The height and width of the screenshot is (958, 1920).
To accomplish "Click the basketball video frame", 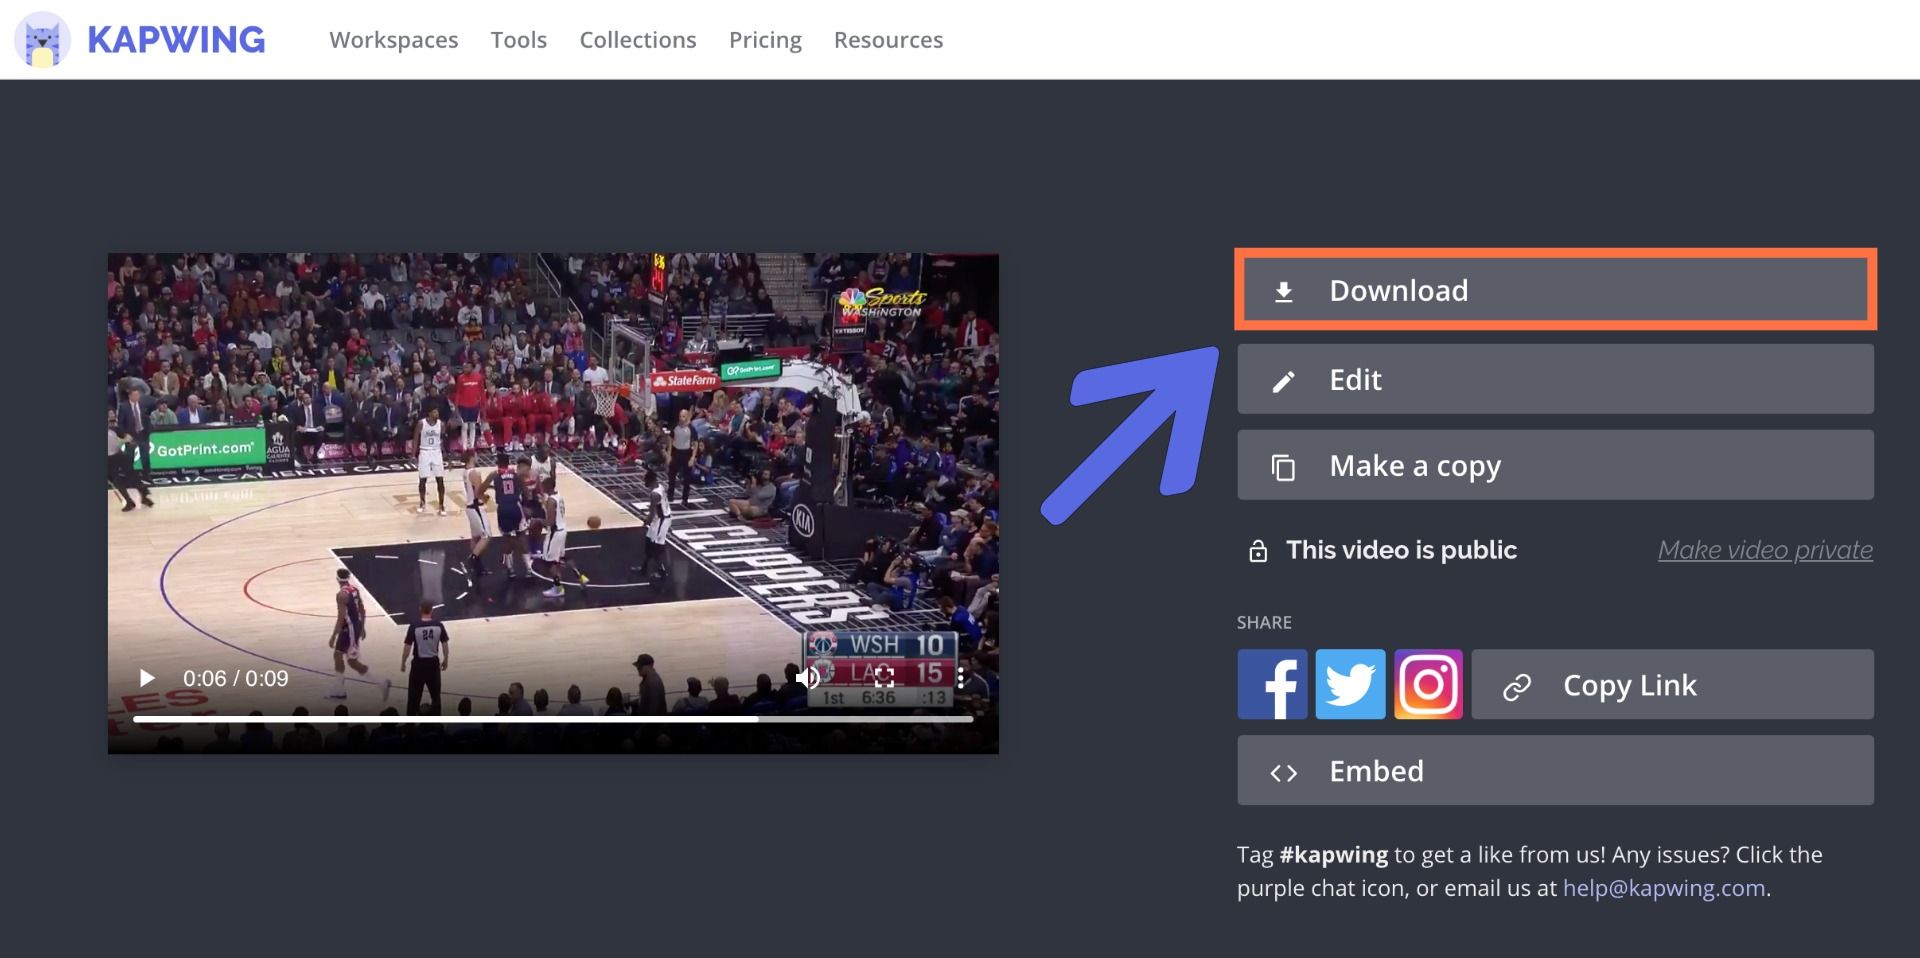I will click(553, 503).
